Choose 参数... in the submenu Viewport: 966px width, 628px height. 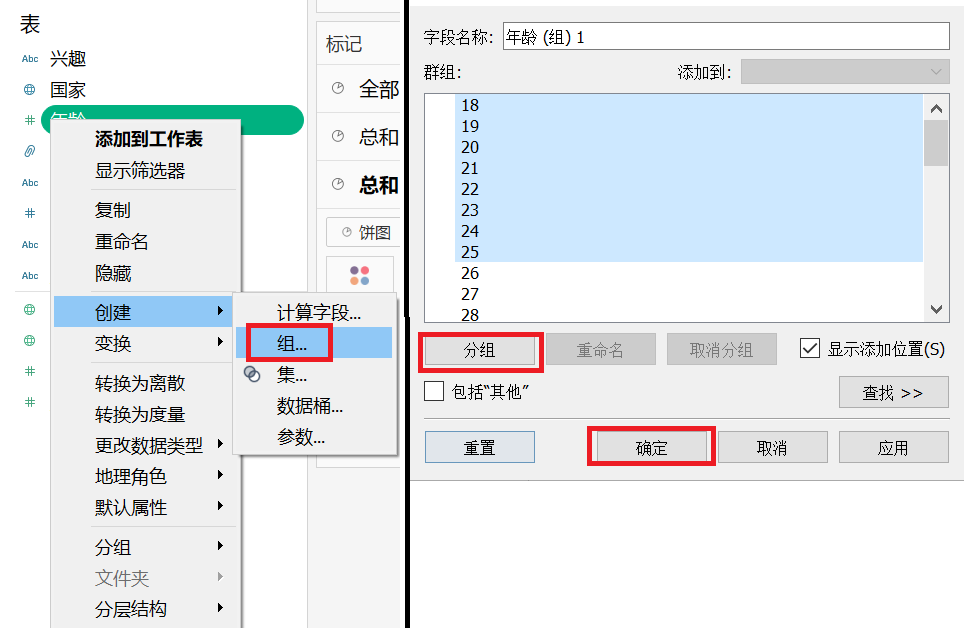point(301,437)
